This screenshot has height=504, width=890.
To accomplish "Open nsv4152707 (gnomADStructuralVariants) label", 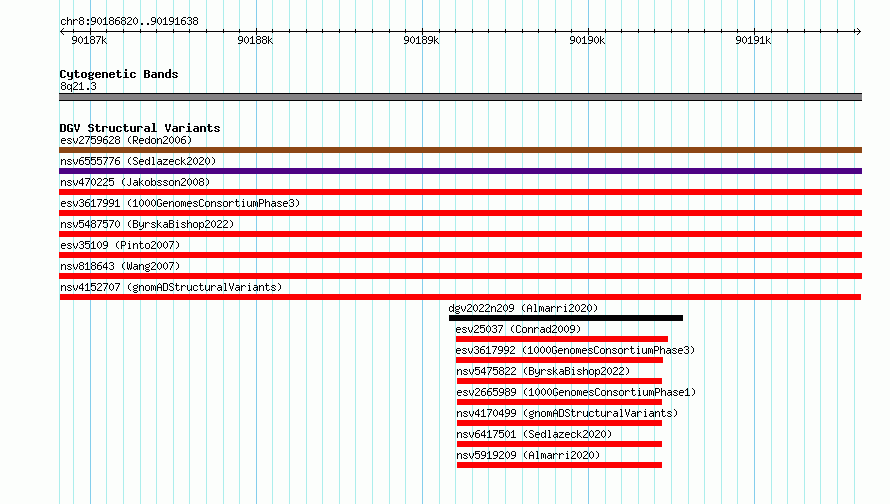I will tap(171, 287).
